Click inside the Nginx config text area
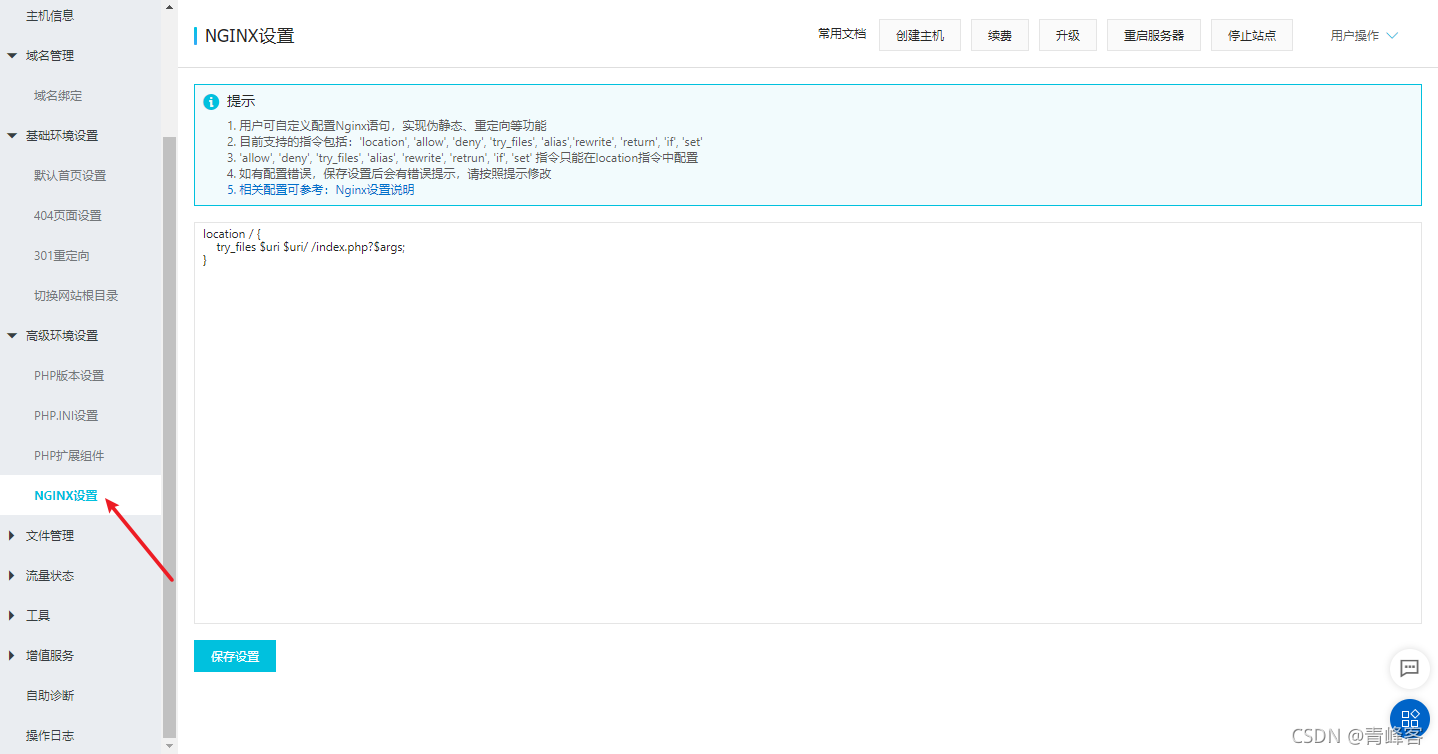 coord(808,423)
